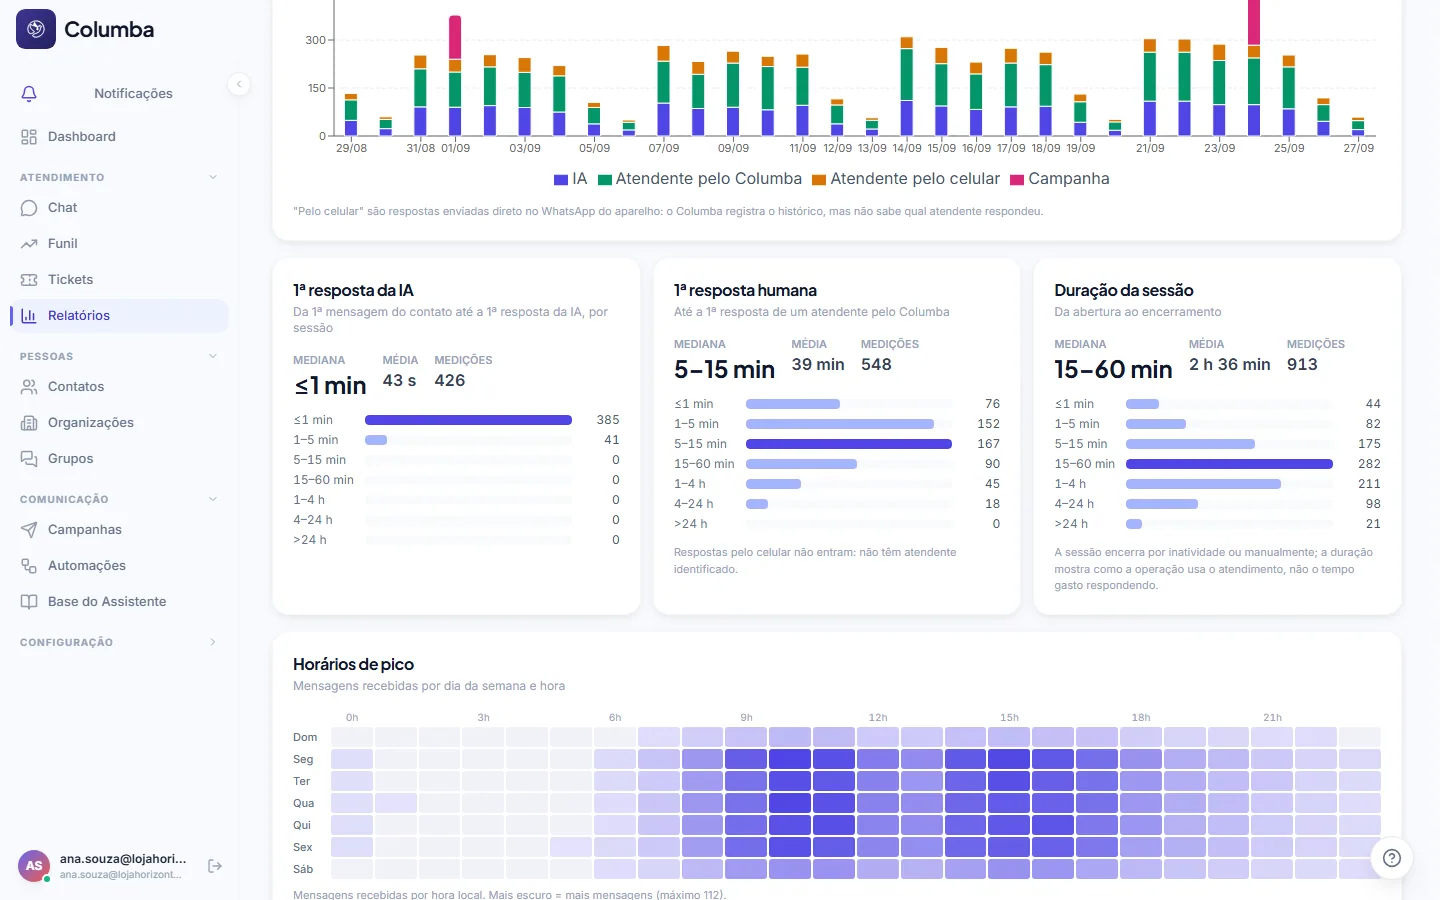1440x900 pixels.
Task: Open the Notificações bell icon
Action: click(x=29, y=93)
